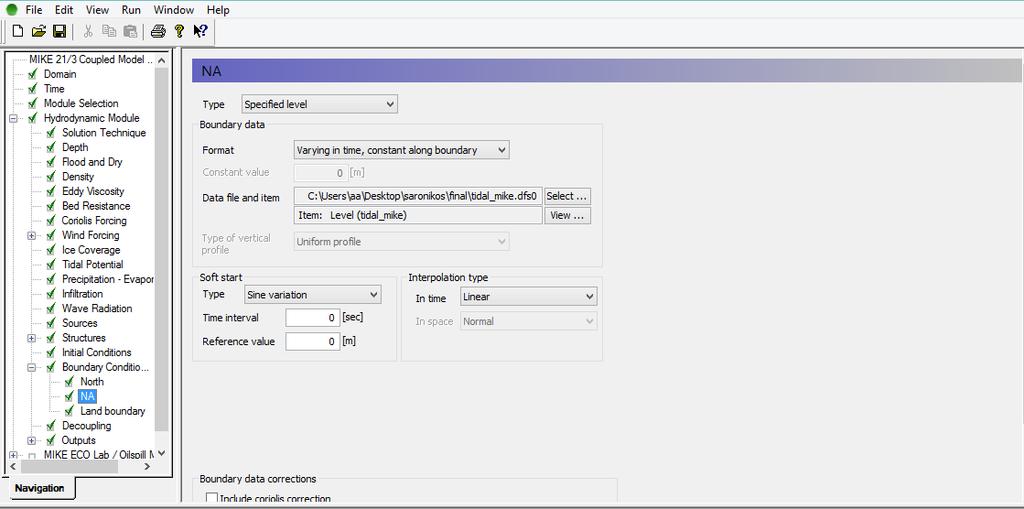Click the Open folder toolbar icon
The width and height of the screenshot is (1024, 509).
(39, 31)
